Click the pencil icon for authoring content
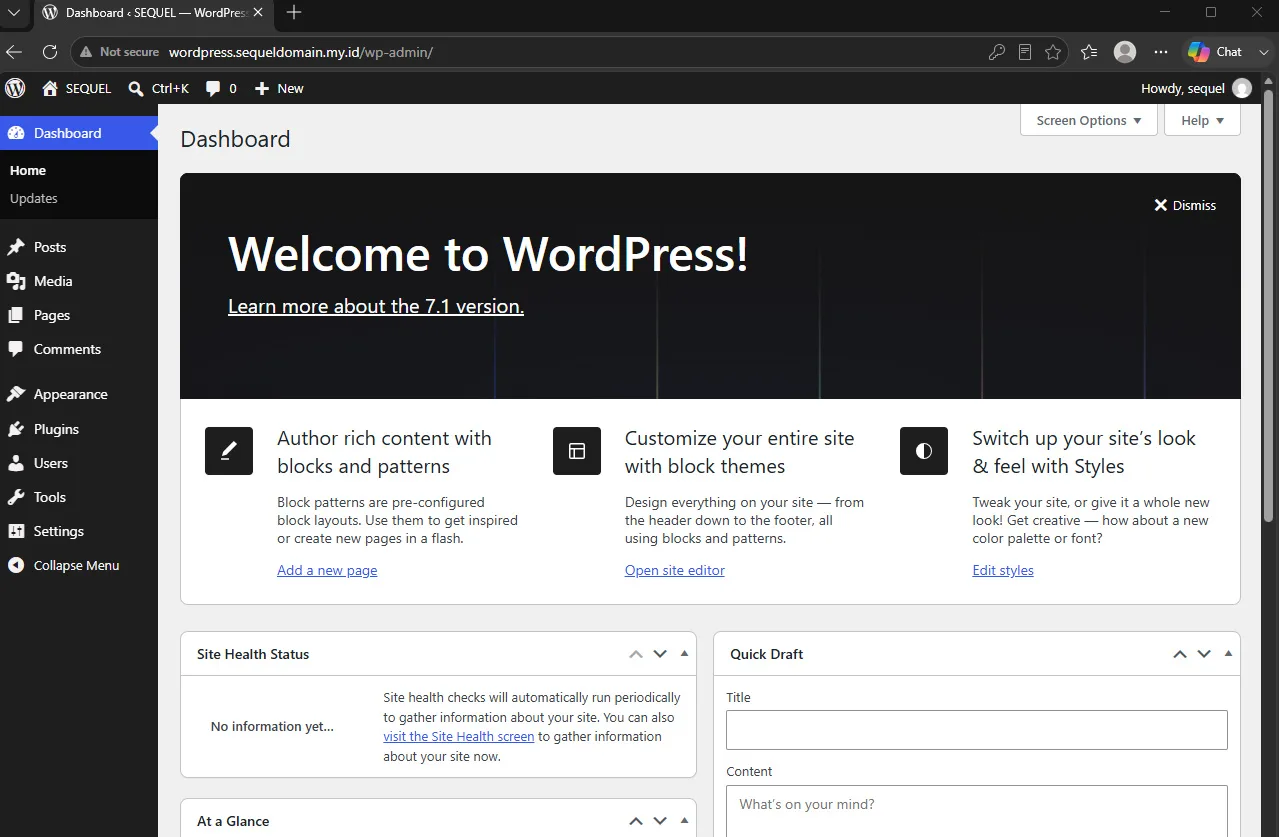The height and width of the screenshot is (837, 1279). pyautogui.click(x=229, y=451)
